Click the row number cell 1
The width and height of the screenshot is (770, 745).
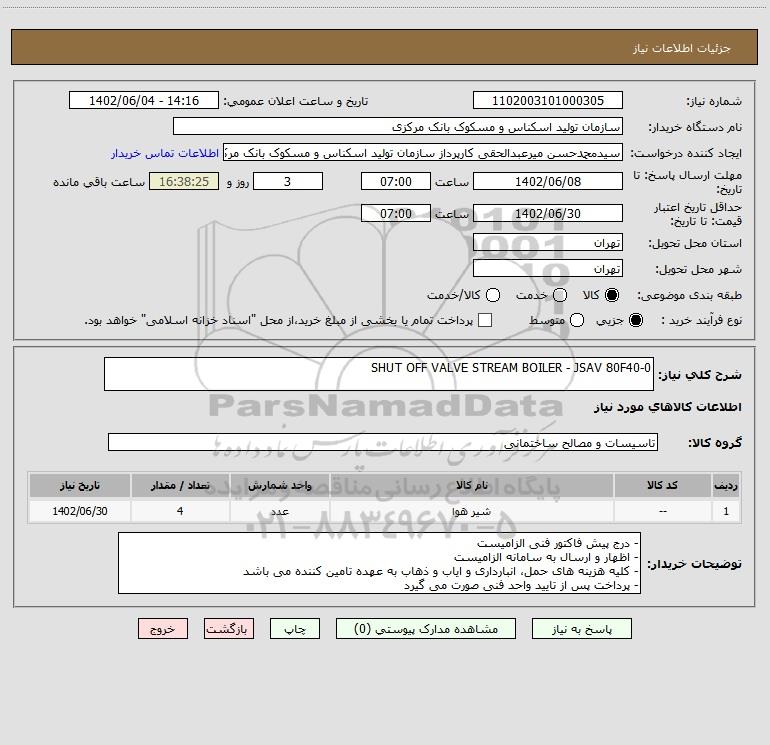pyautogui.click(x=726, y=511)
